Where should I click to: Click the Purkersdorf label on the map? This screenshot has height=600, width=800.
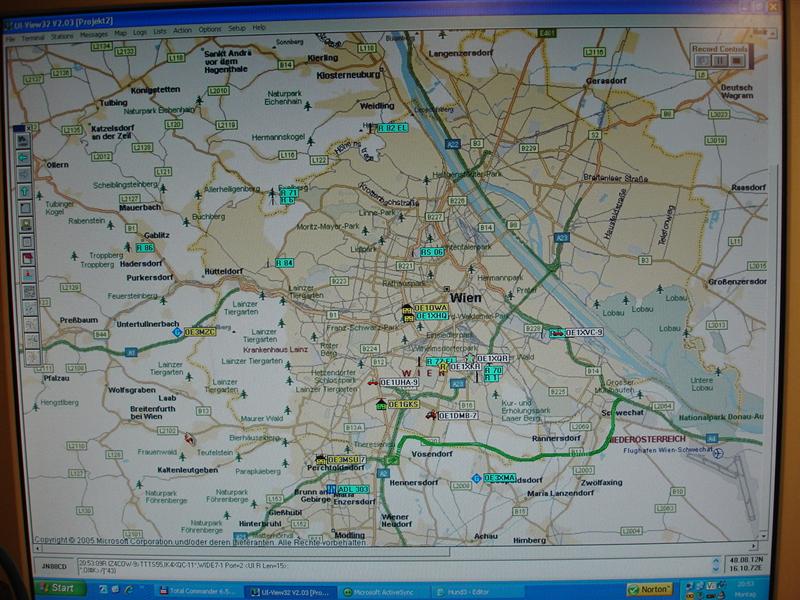149,278
